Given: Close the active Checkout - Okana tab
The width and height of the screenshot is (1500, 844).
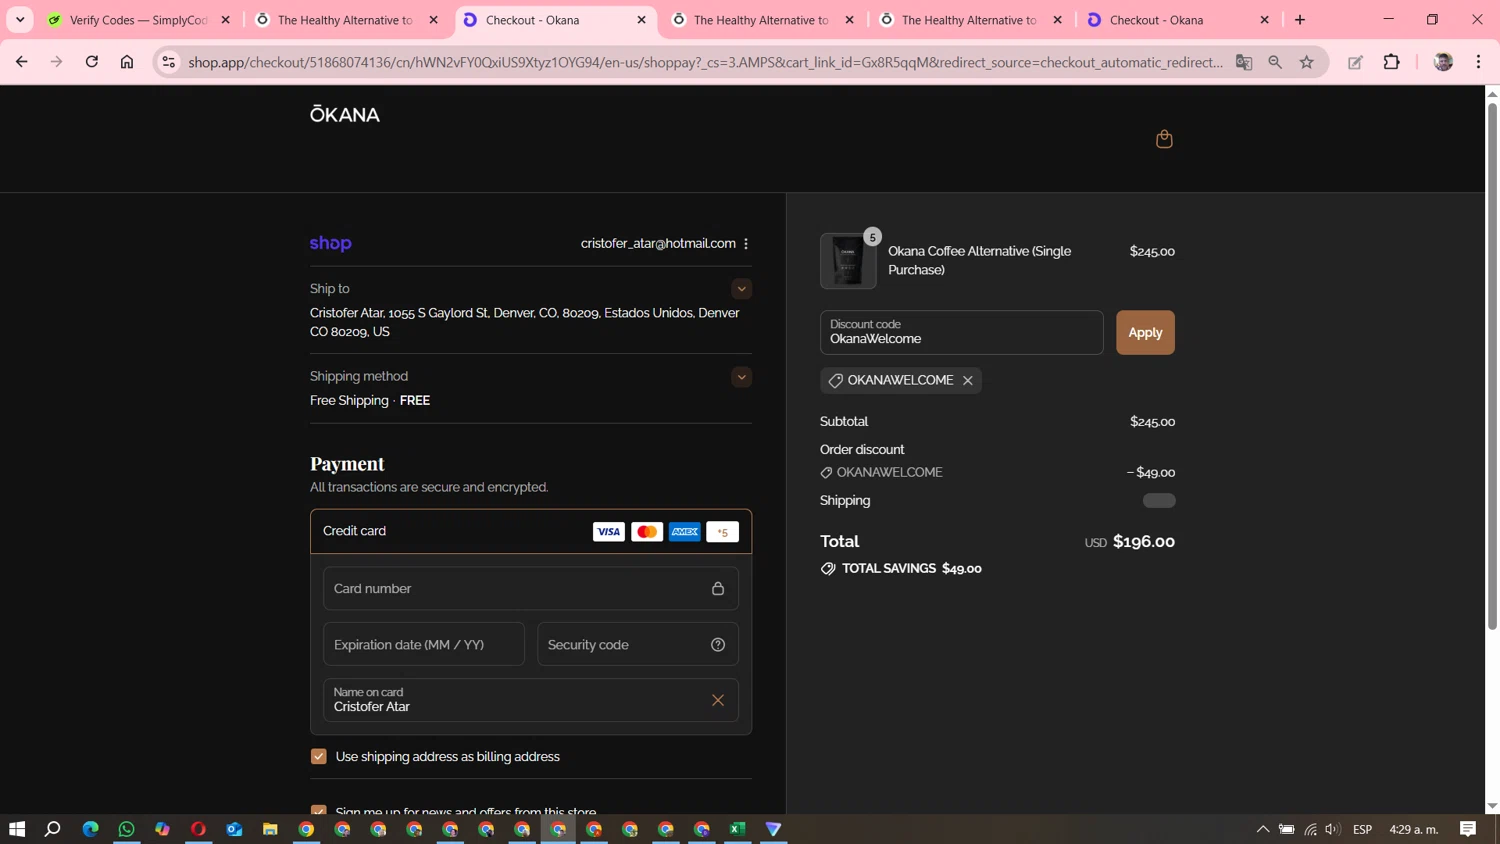Looking at the screenshot, I should click(642, 20).
